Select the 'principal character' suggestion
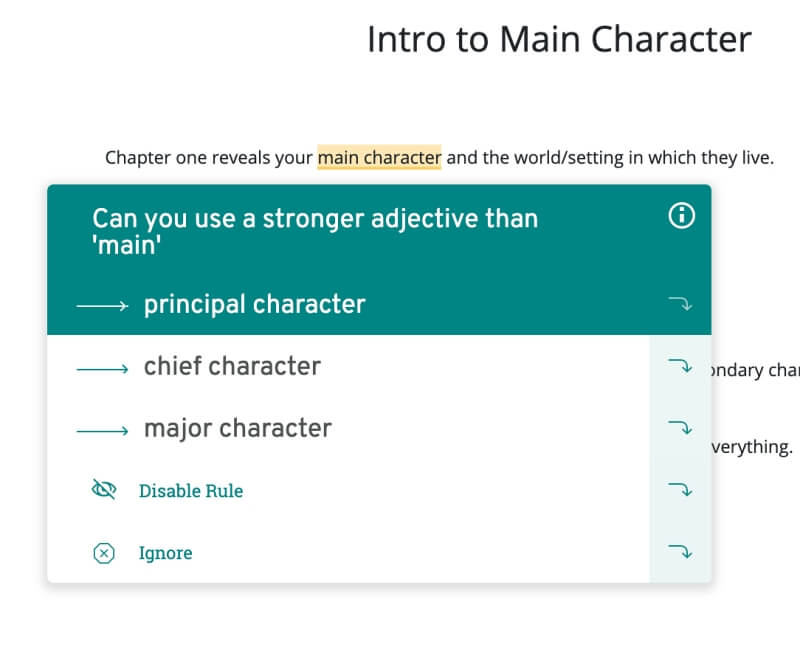 pyautogui.click(x=255, y=304)
